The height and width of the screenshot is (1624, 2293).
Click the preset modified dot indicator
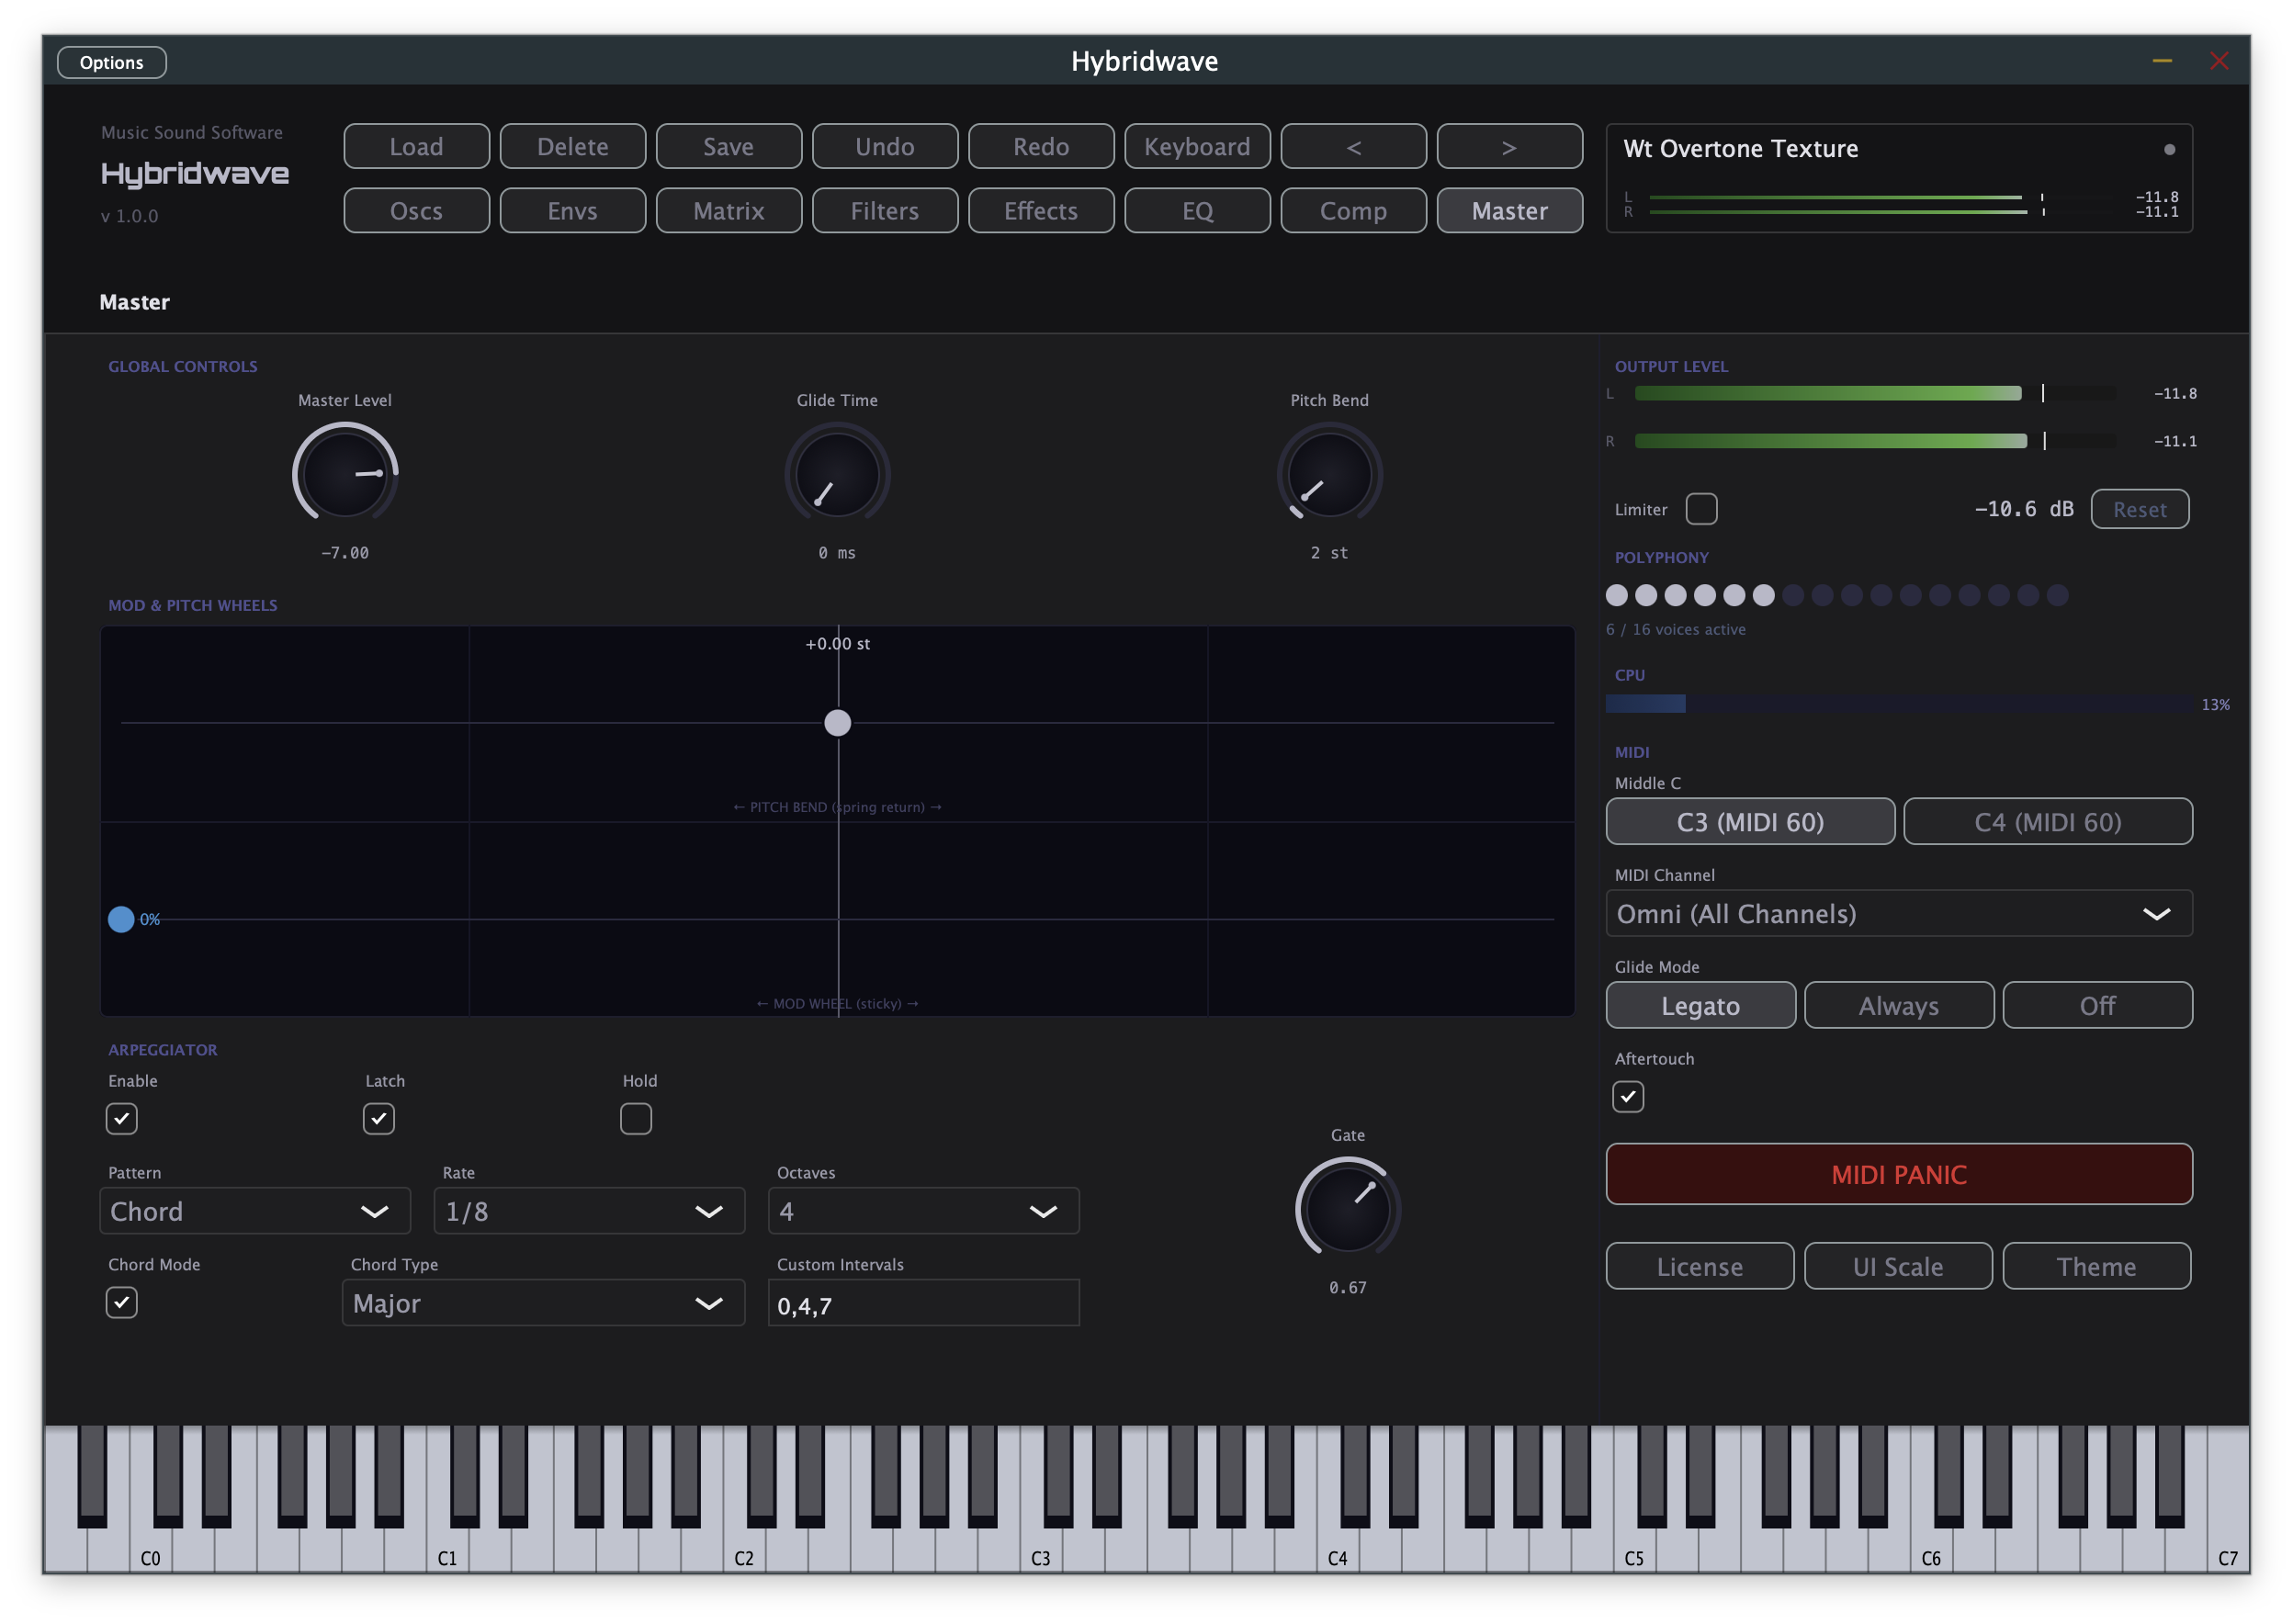click(x=2167, y=149)
